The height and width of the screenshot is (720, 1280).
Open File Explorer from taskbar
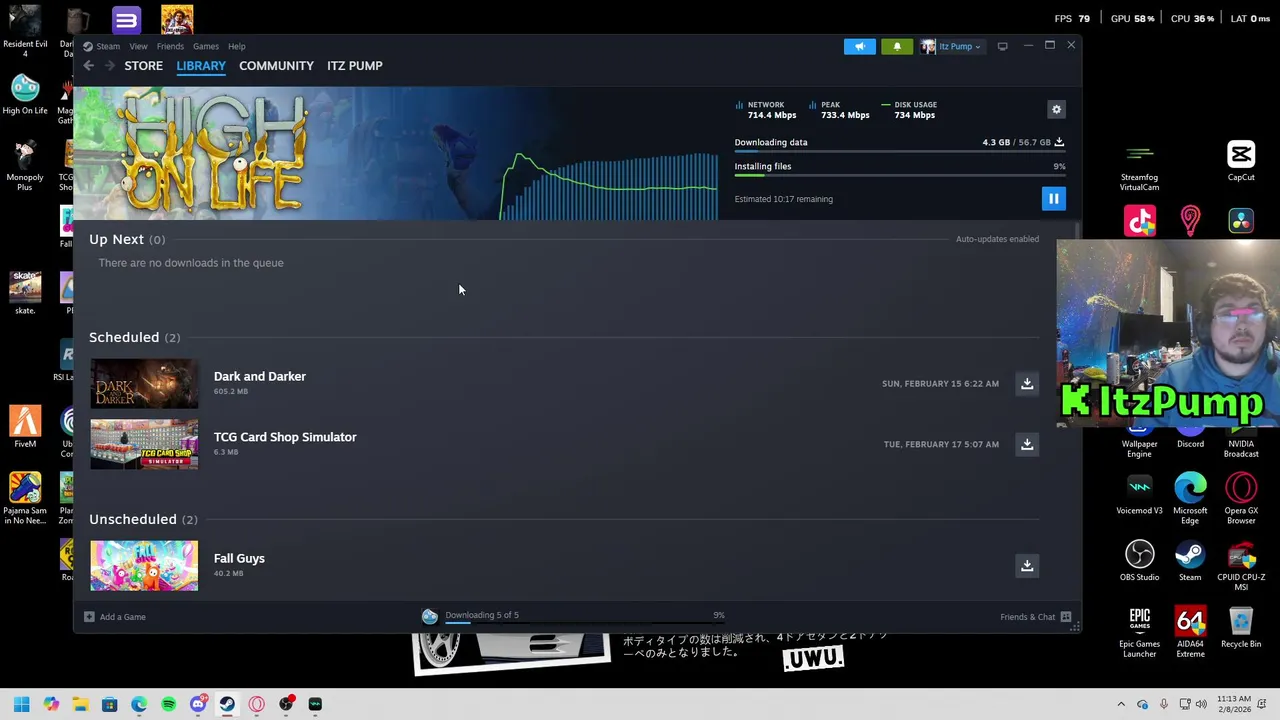click(80, 704)
